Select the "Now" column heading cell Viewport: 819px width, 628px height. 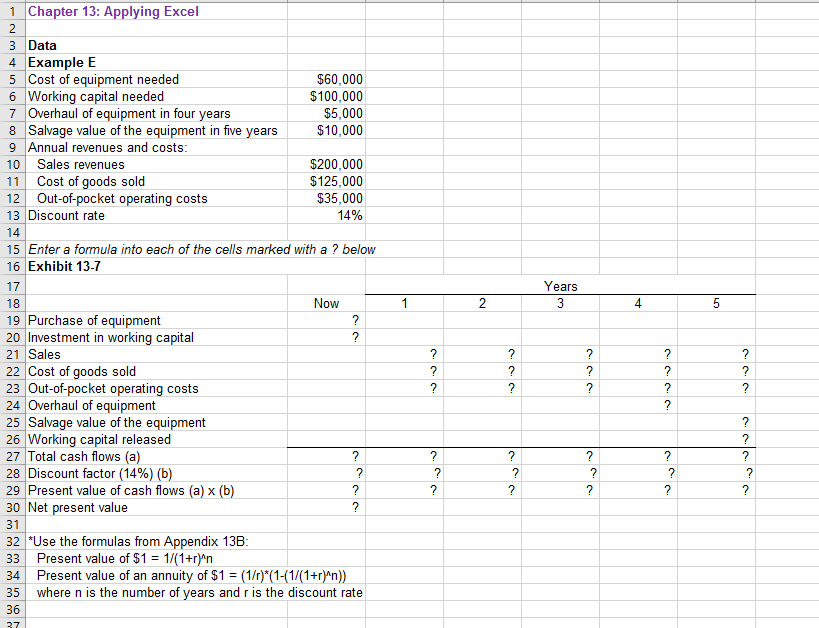326,303
